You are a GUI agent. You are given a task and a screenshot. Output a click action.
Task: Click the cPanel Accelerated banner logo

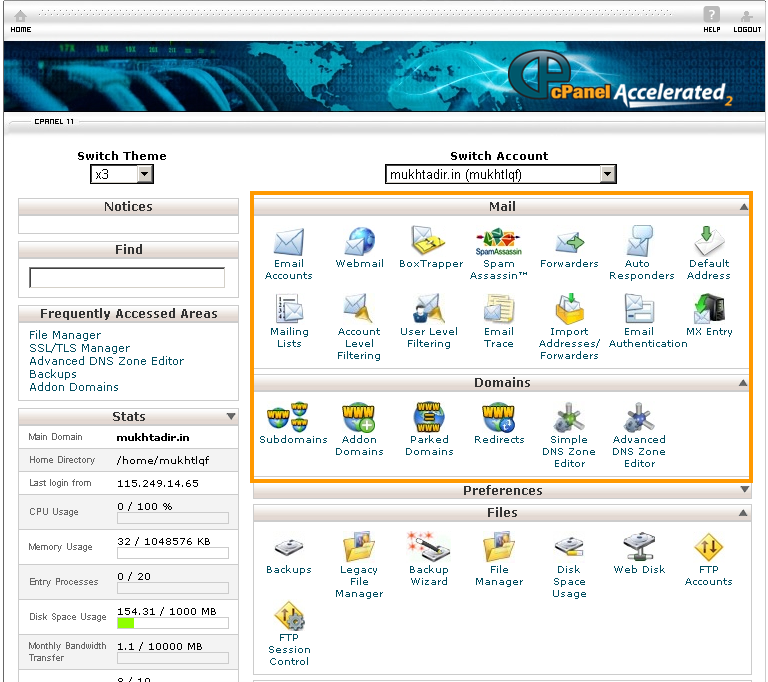pos(621,79)
